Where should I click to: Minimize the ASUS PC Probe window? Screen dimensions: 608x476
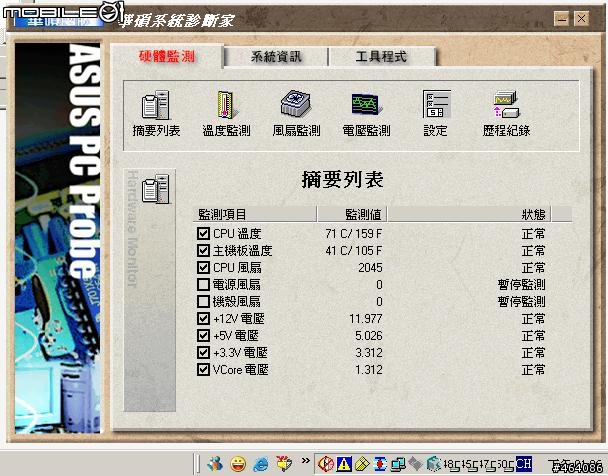pyautogui.click(x=561, y=19)
